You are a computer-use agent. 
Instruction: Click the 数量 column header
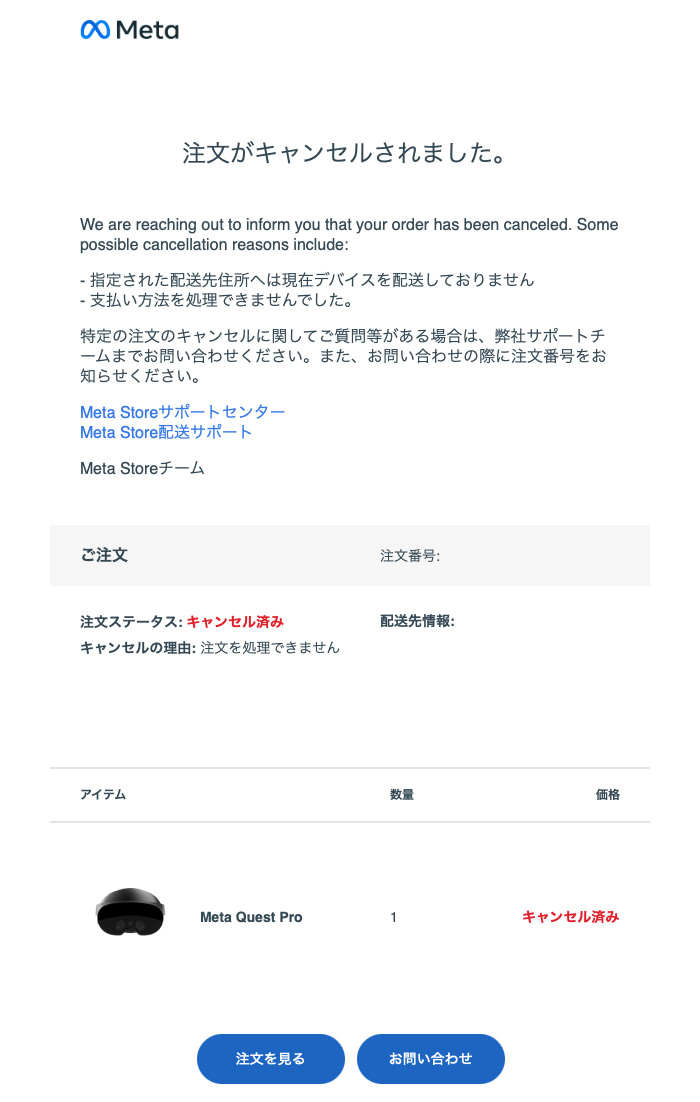[x=402, y=794]
